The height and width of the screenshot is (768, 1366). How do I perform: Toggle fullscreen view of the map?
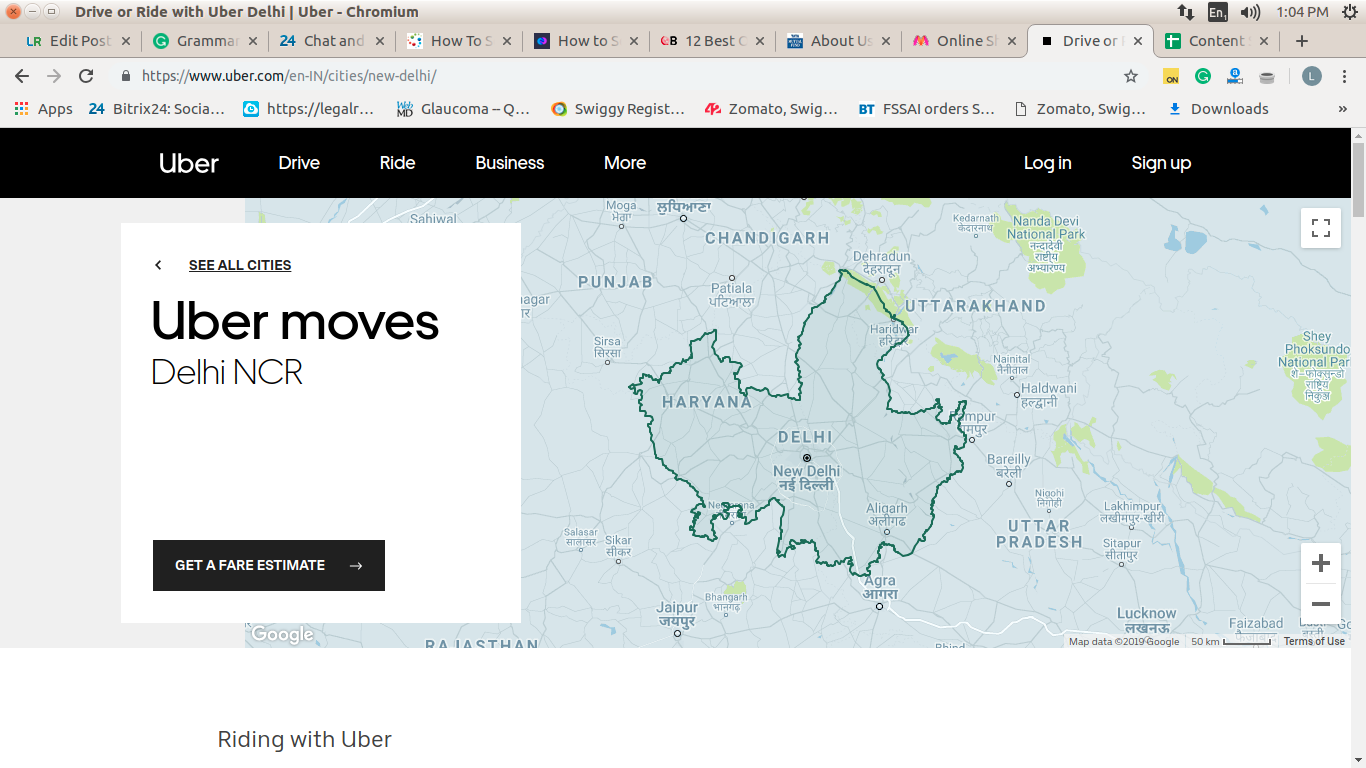(1320, 228)
